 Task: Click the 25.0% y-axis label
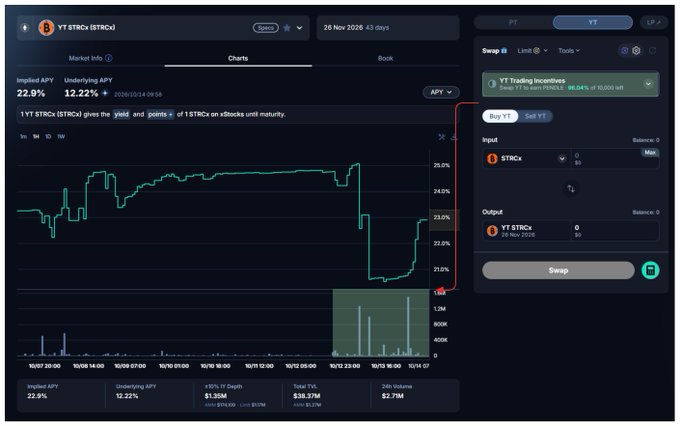441,165
